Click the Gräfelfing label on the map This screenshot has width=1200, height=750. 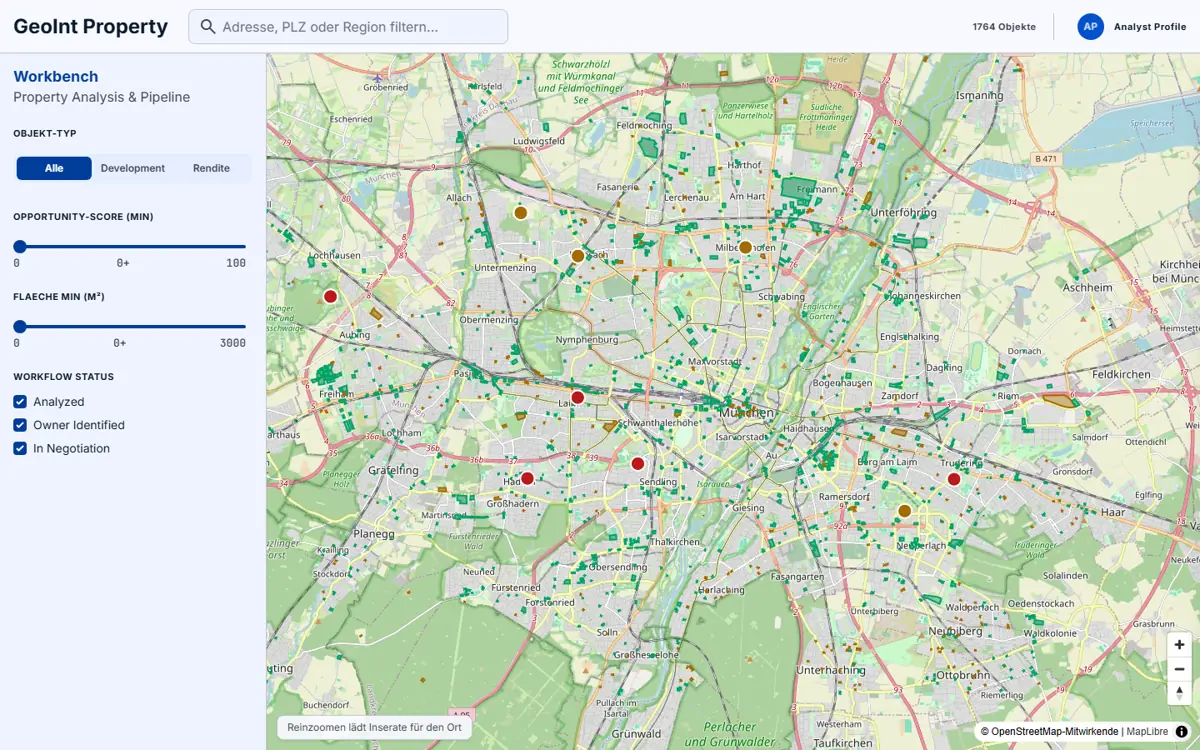[394, 470]
